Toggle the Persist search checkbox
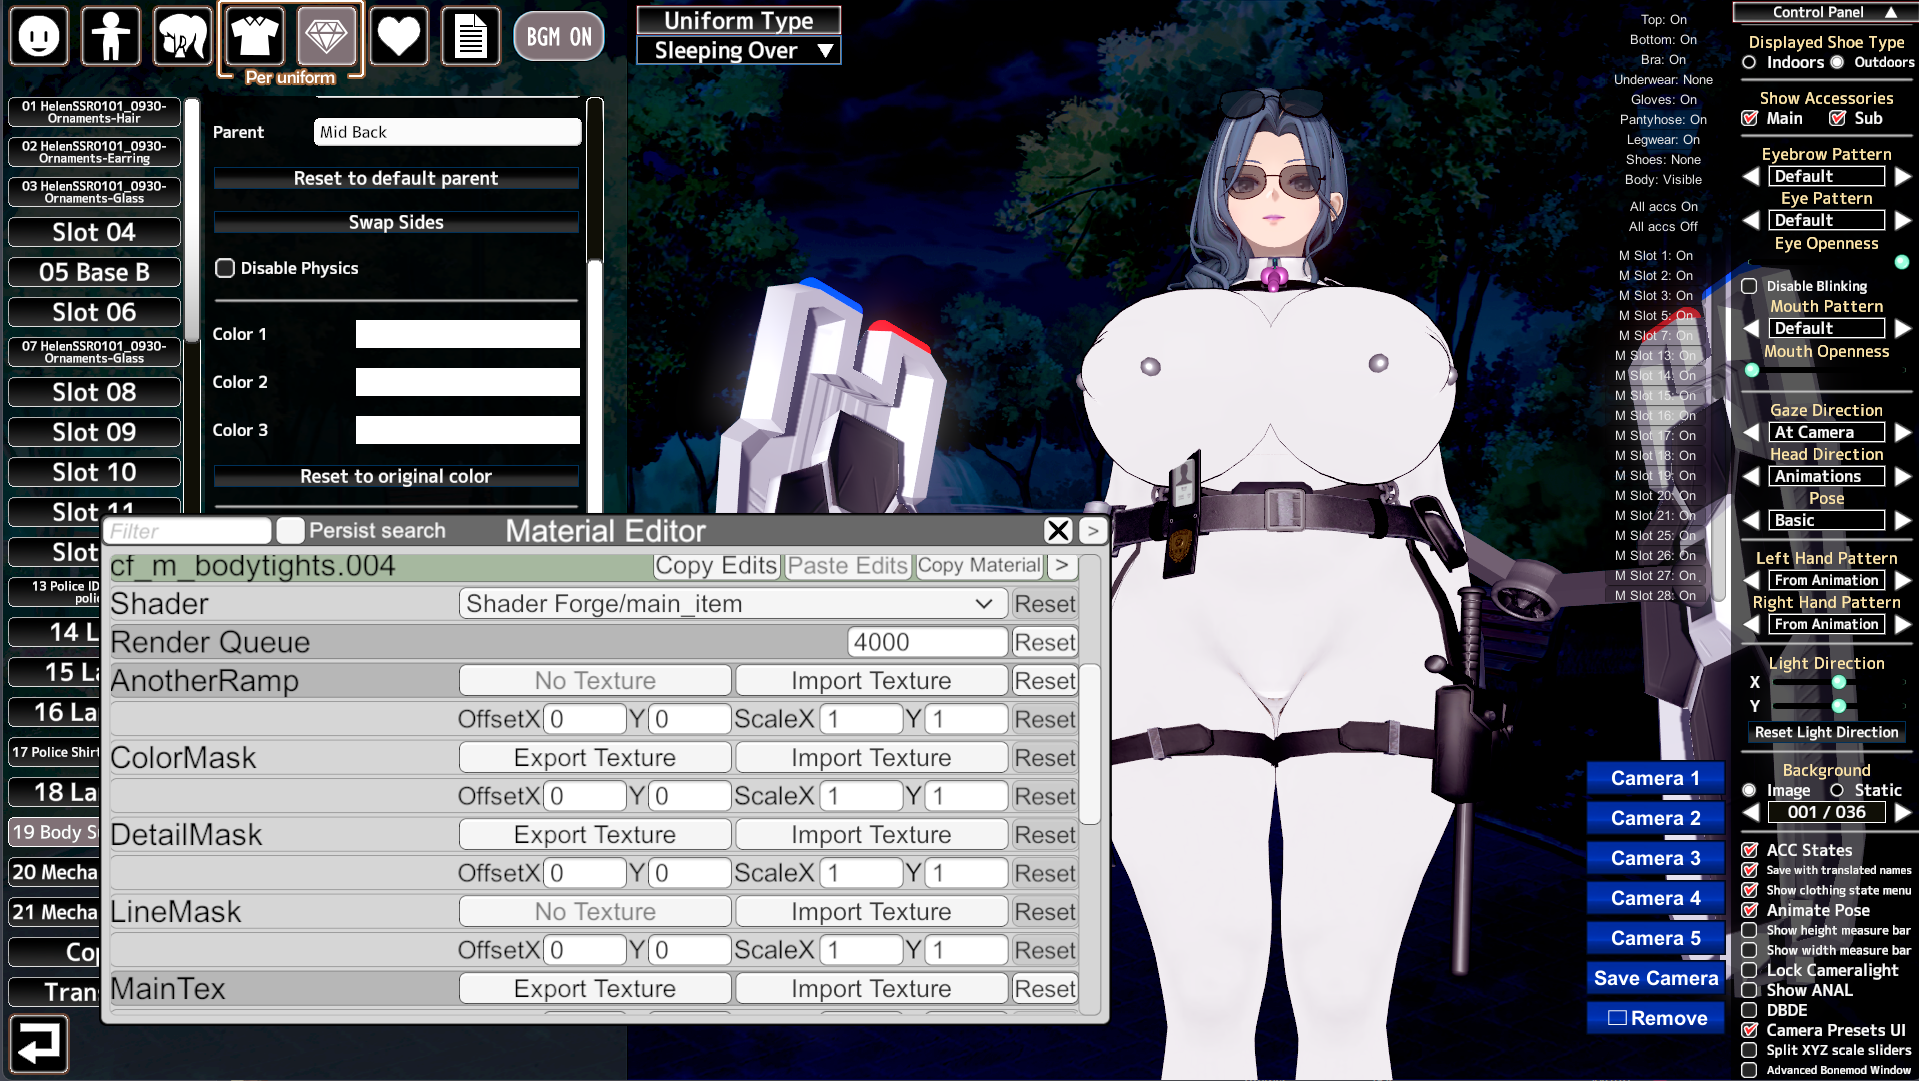Viewport: 1919px width, 1081px height. tap(291, 531)
